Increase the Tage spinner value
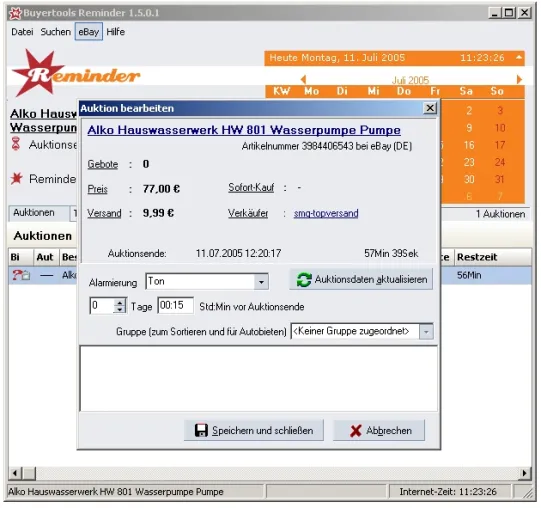Screen dimensions: 541x508 (120, 302)
